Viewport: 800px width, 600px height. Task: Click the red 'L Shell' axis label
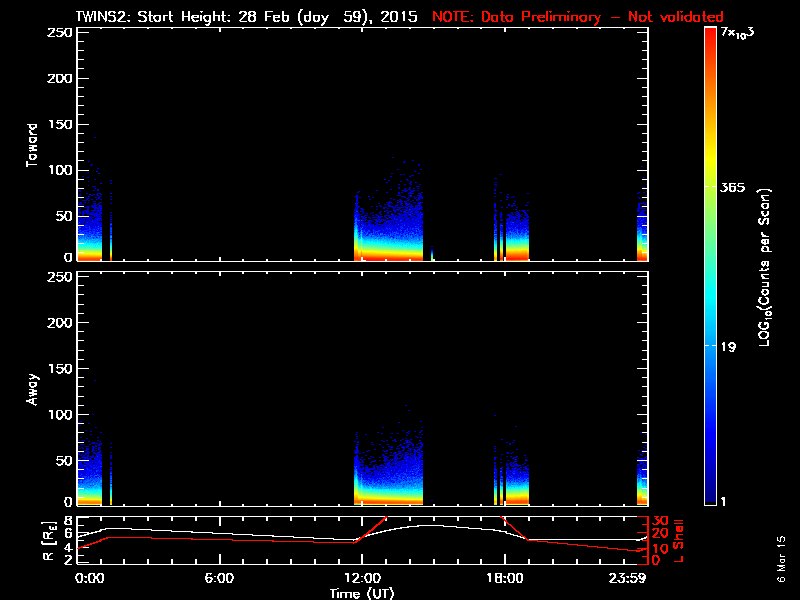[680, 538]
